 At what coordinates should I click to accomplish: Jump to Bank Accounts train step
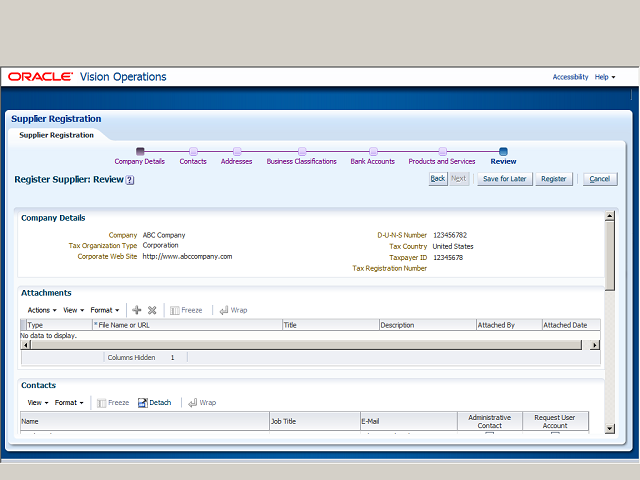click(373, 161)
